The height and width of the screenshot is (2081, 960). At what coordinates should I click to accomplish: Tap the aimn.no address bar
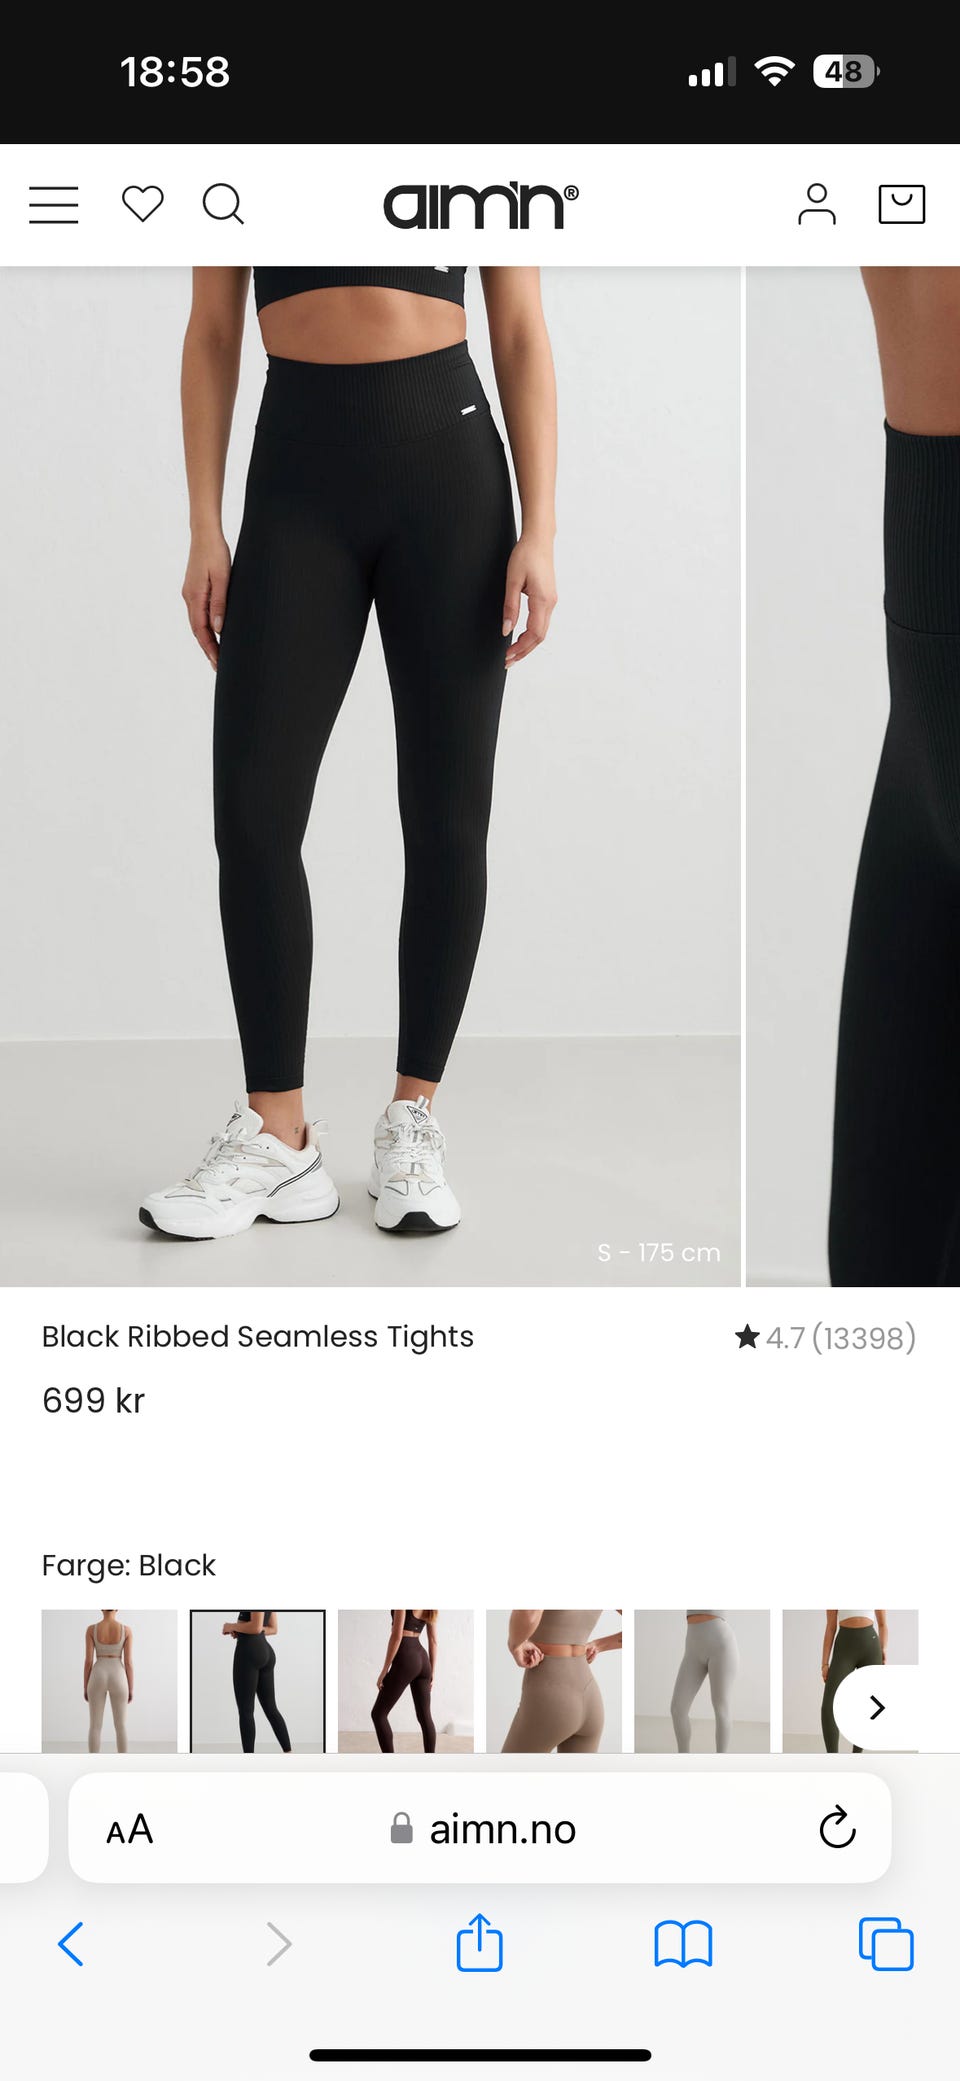[480, 1828]
